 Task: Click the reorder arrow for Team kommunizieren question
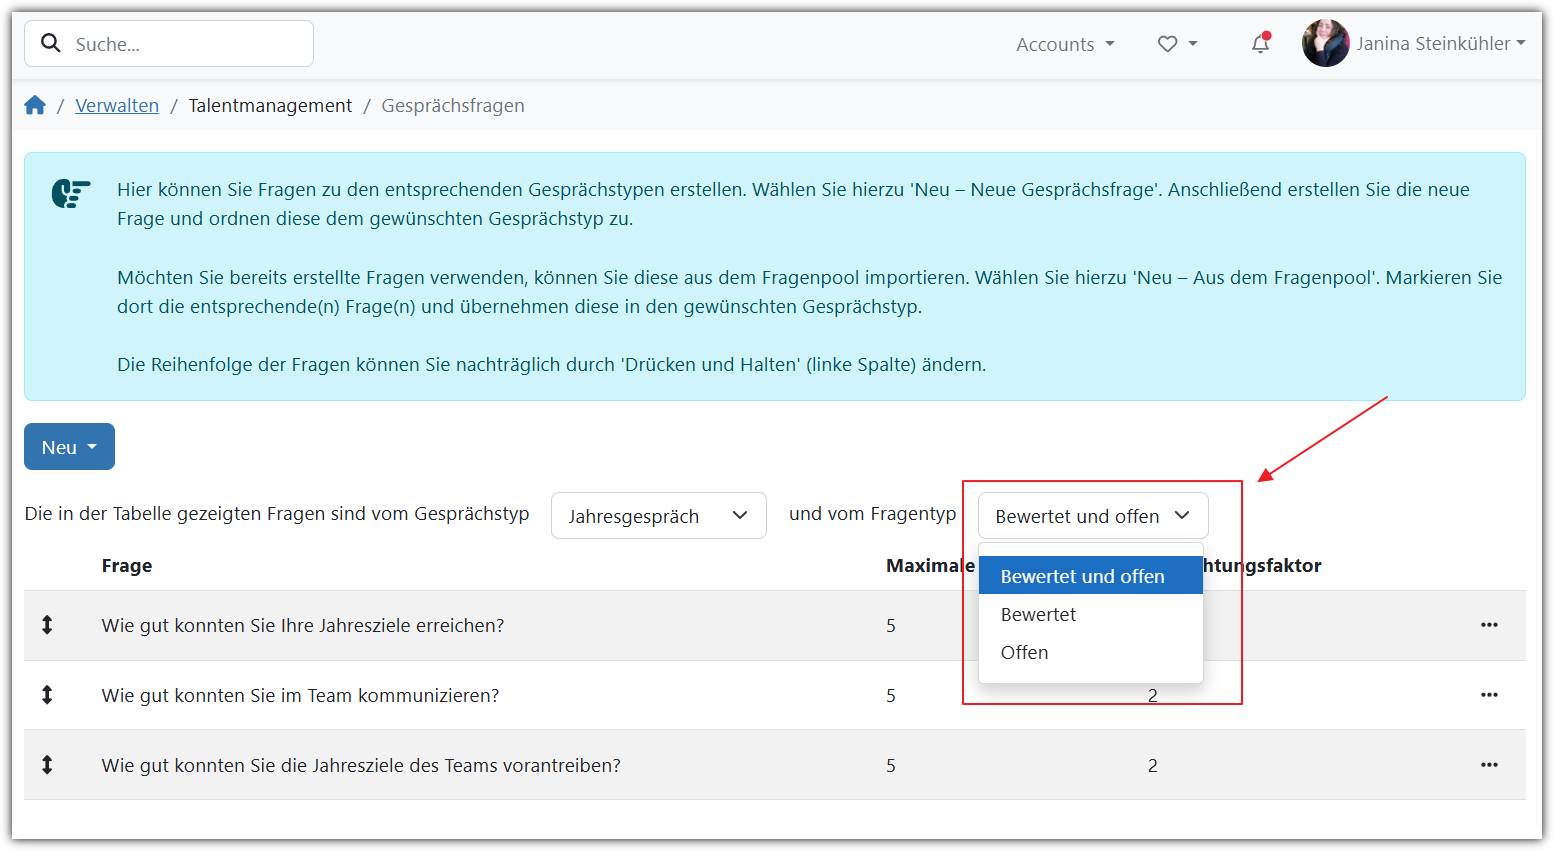click(x=47, y=695)
